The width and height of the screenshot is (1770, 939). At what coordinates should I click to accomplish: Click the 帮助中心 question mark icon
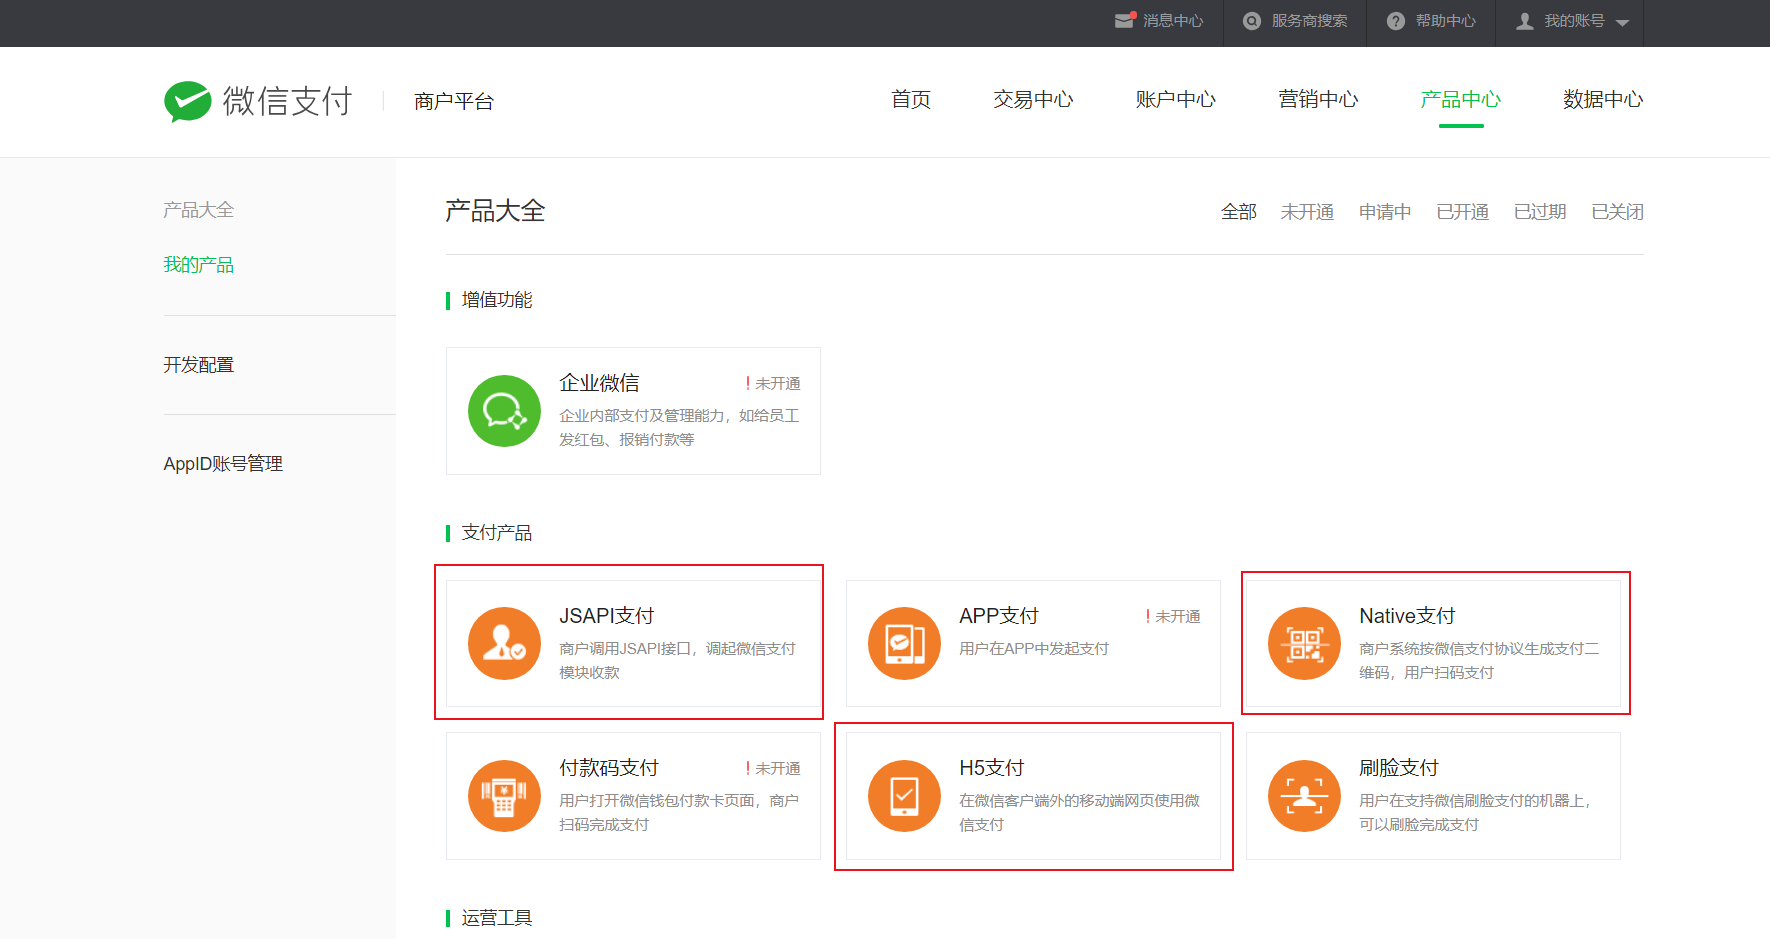click(1396, 21)
